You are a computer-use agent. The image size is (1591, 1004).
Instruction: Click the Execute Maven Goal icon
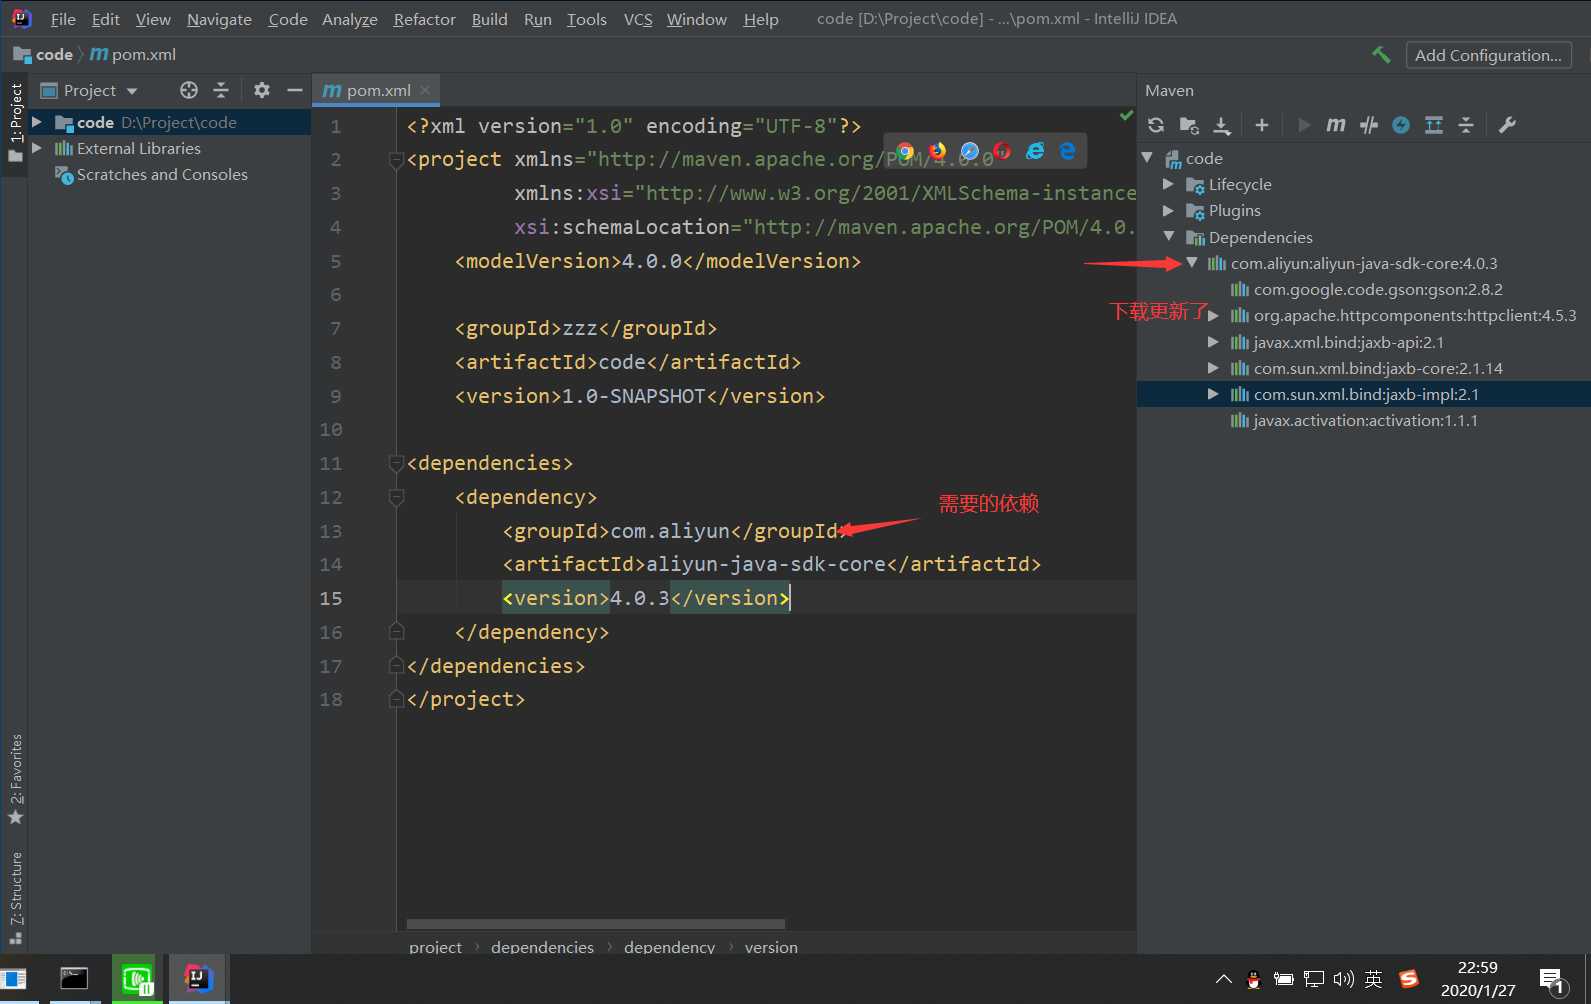(1336, 125)
